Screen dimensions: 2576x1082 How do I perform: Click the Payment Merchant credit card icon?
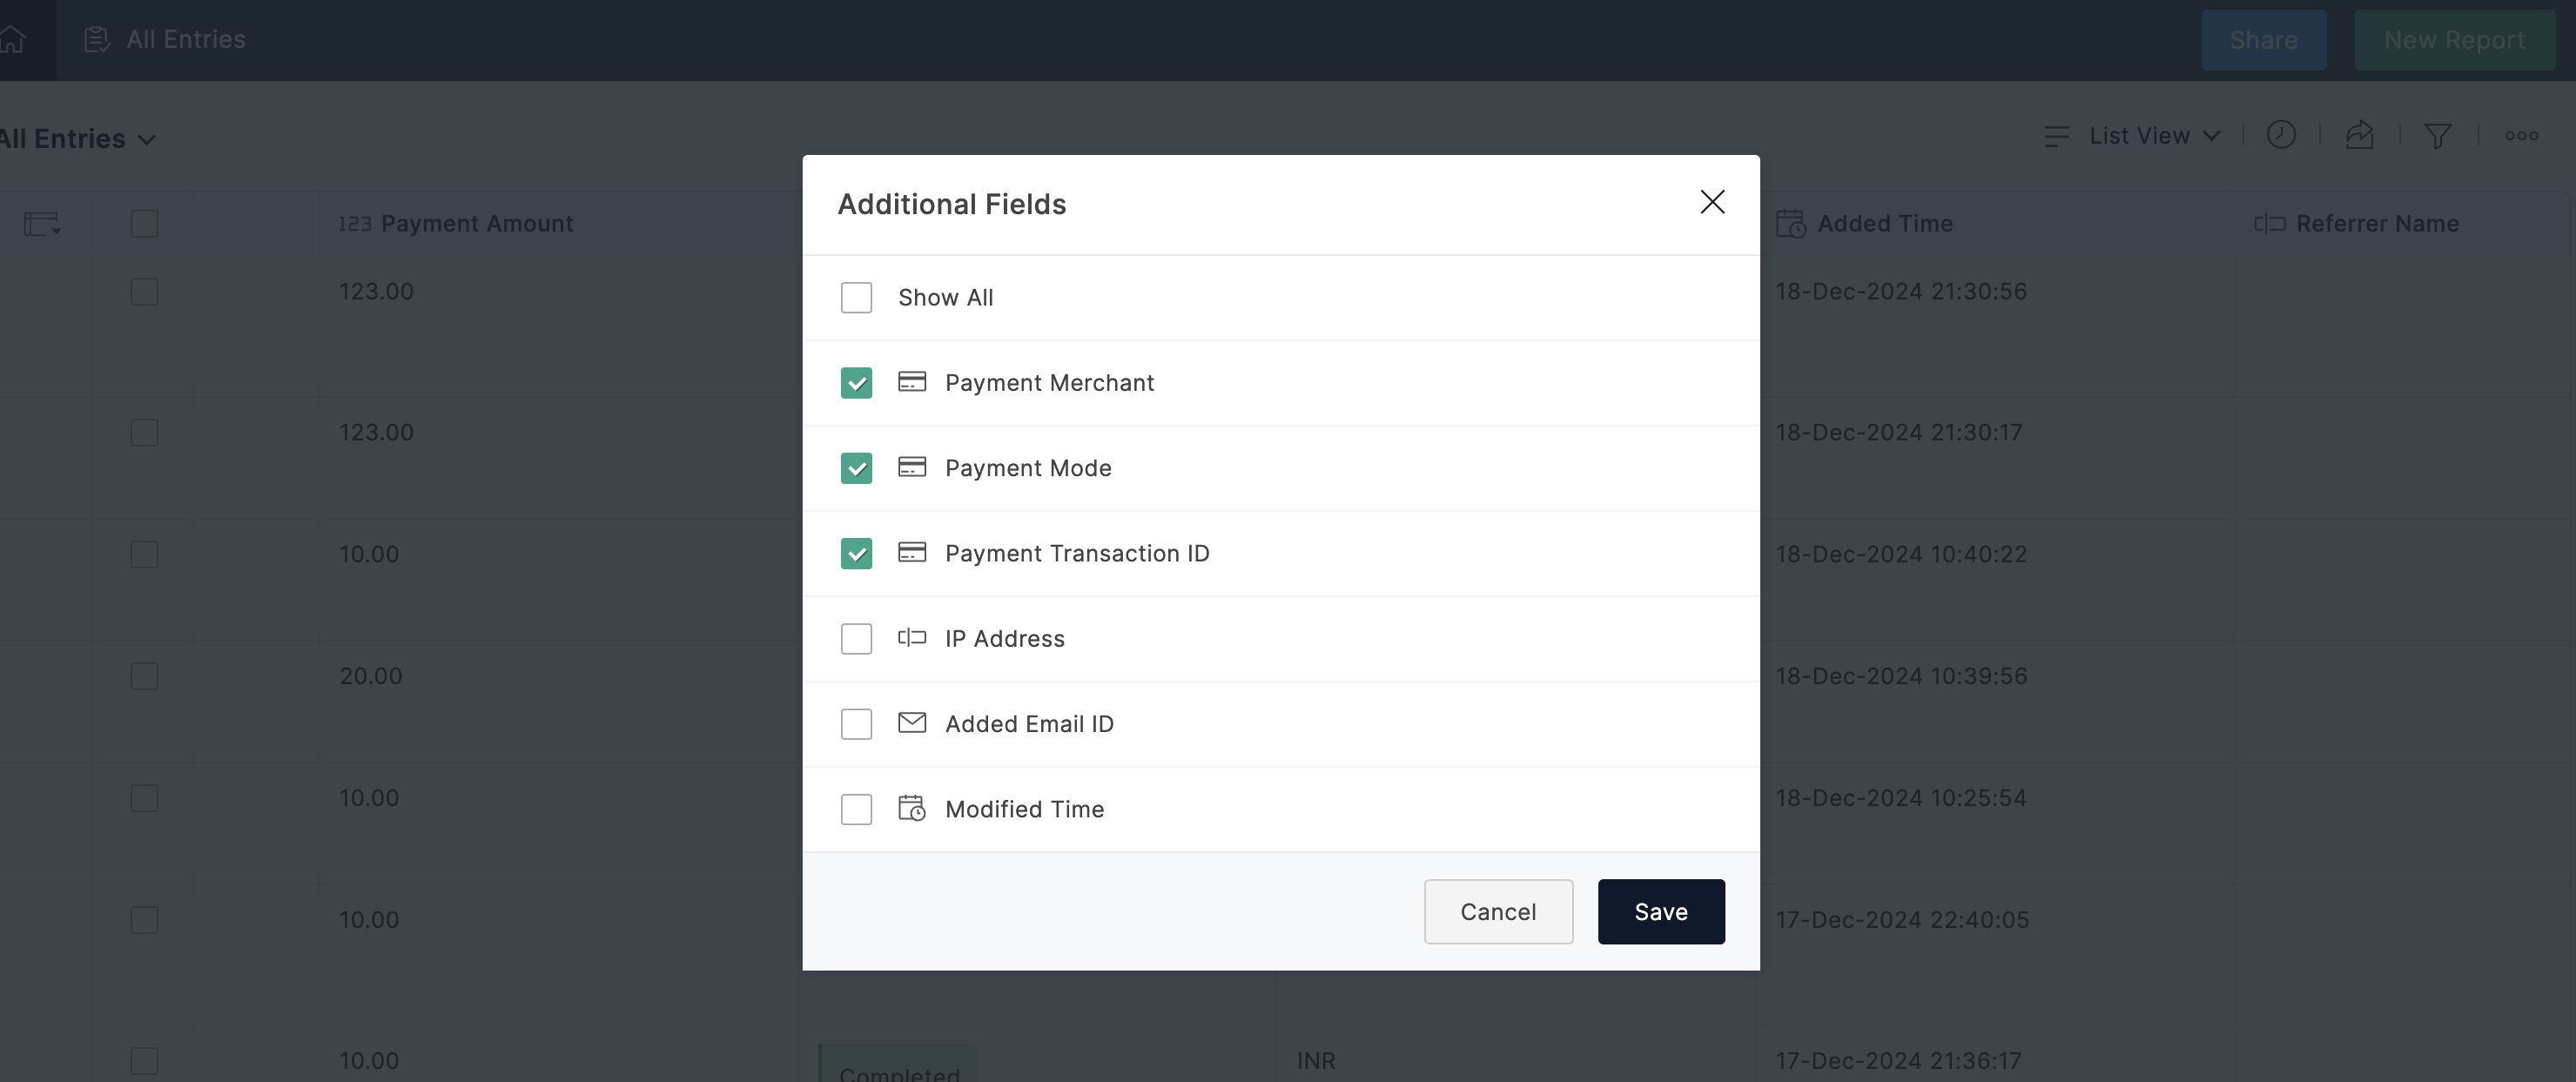pos(910,382)
